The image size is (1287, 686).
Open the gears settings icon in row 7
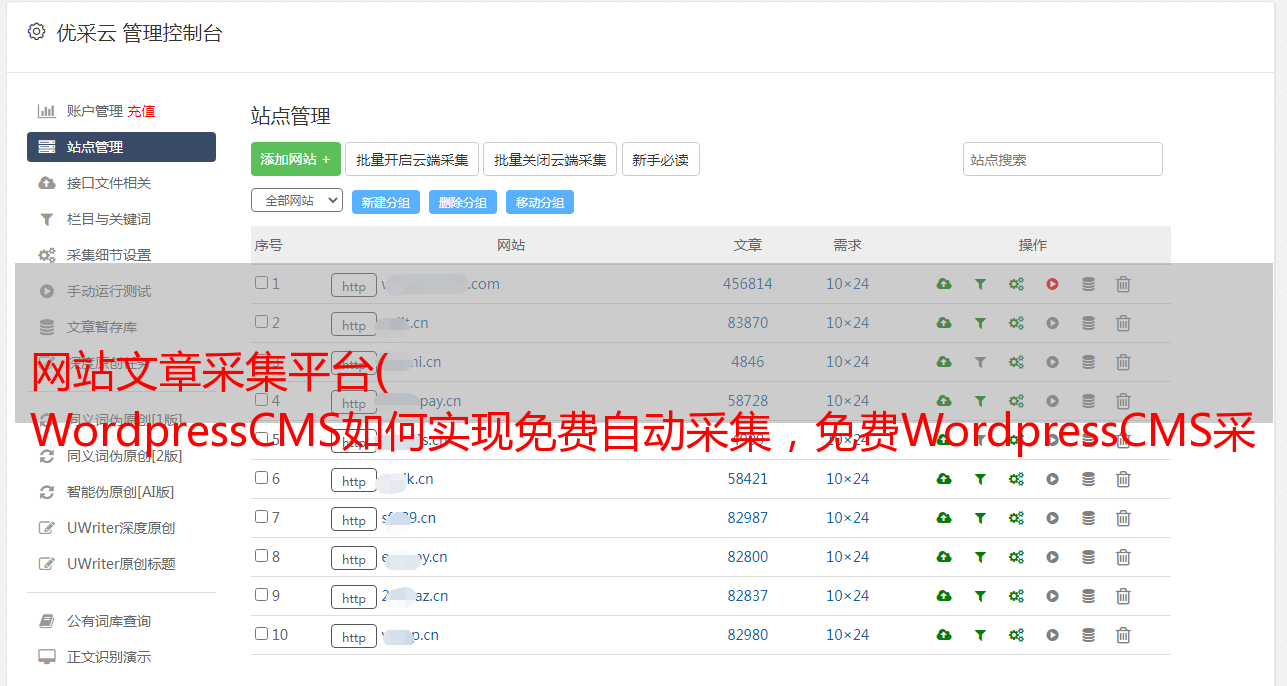1016,518
